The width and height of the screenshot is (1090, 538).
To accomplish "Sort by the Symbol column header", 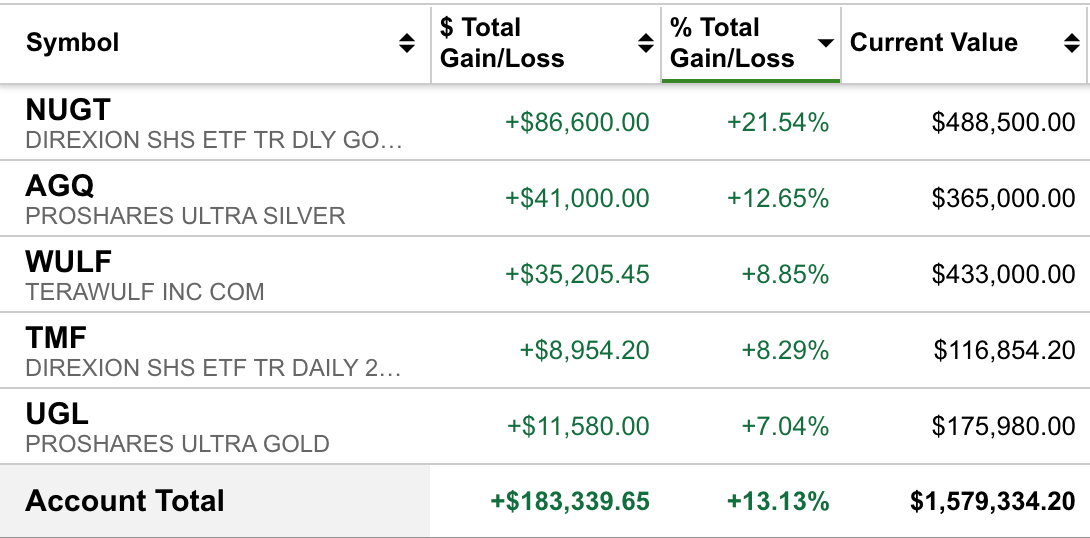I will pyautogui.click(x=73, y=43).
